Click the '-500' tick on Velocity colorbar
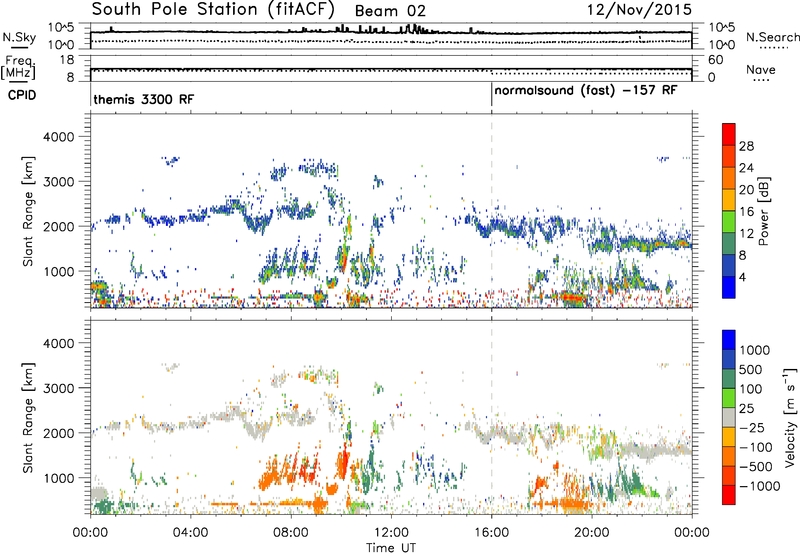The height and width of the screenshot is (554, 800). click(x=756, y=467)
